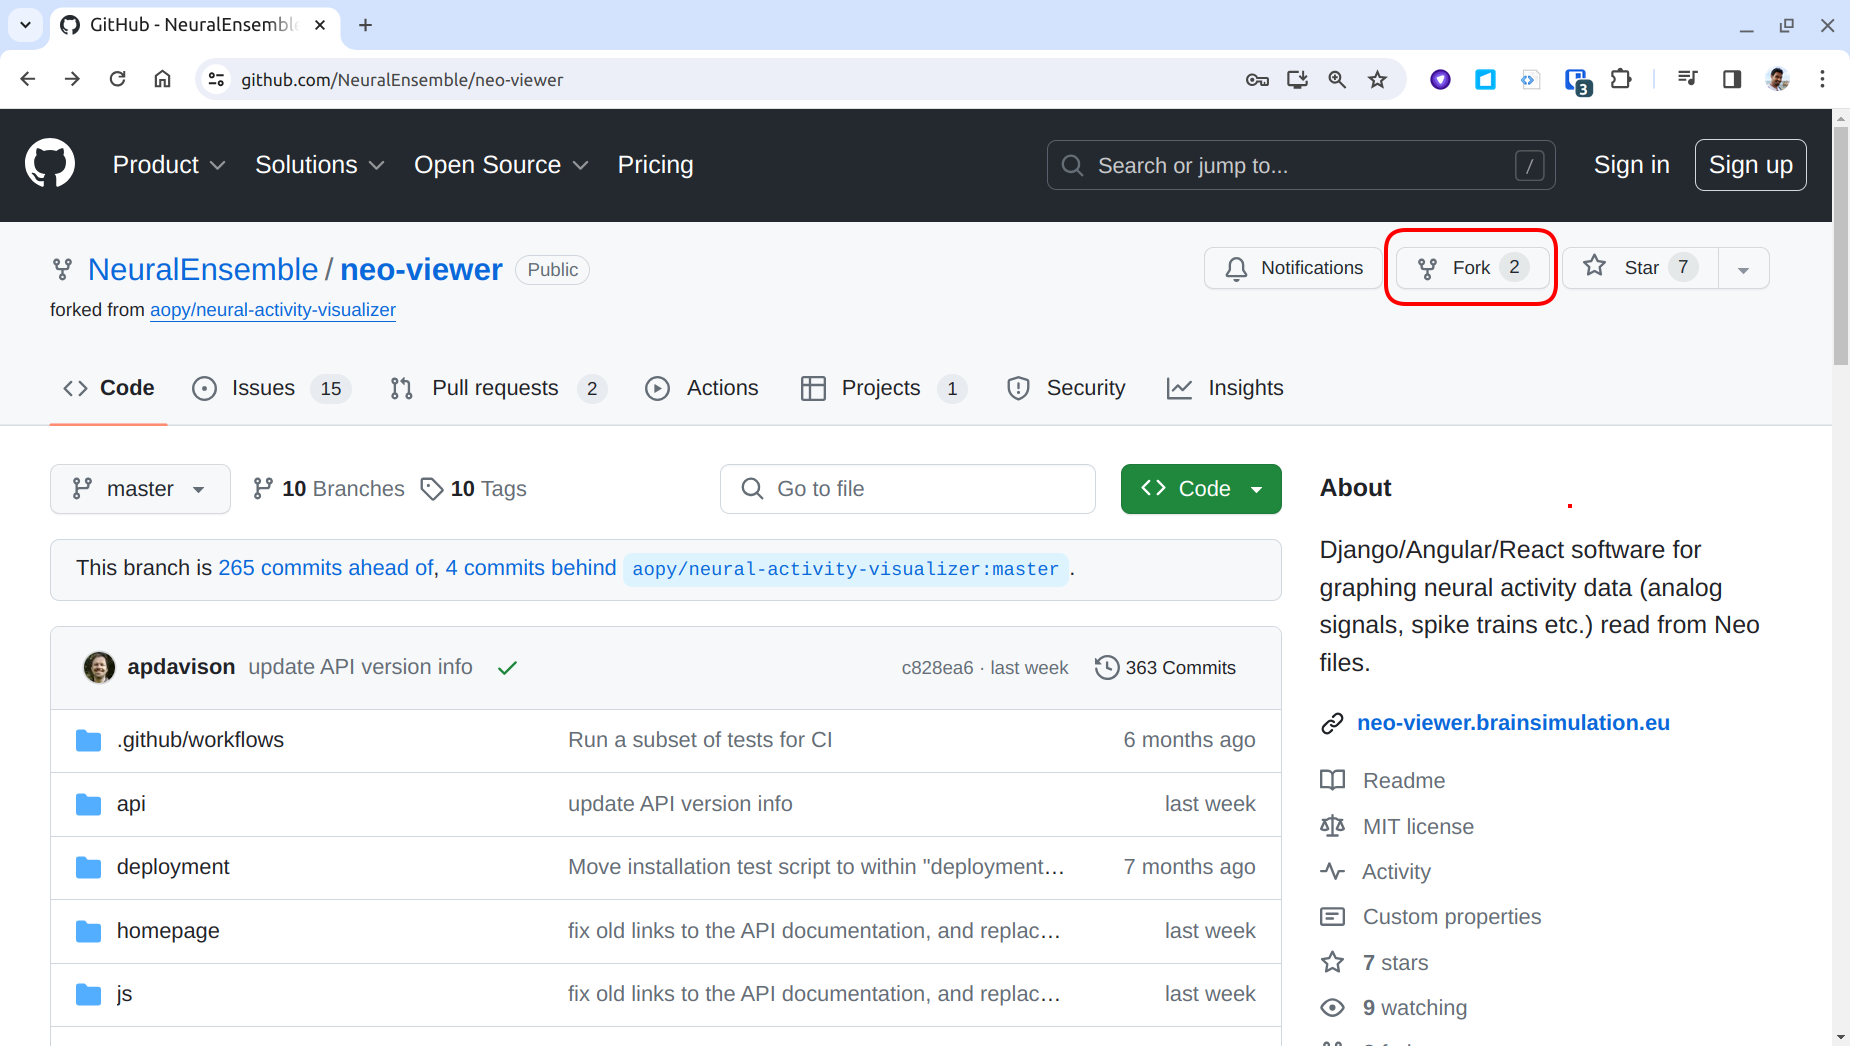This screenshot has height=1046, width=1850.
Task: Open the neo-viewer.brainsimulation.eu link
Action: (x=1512, y=723)
